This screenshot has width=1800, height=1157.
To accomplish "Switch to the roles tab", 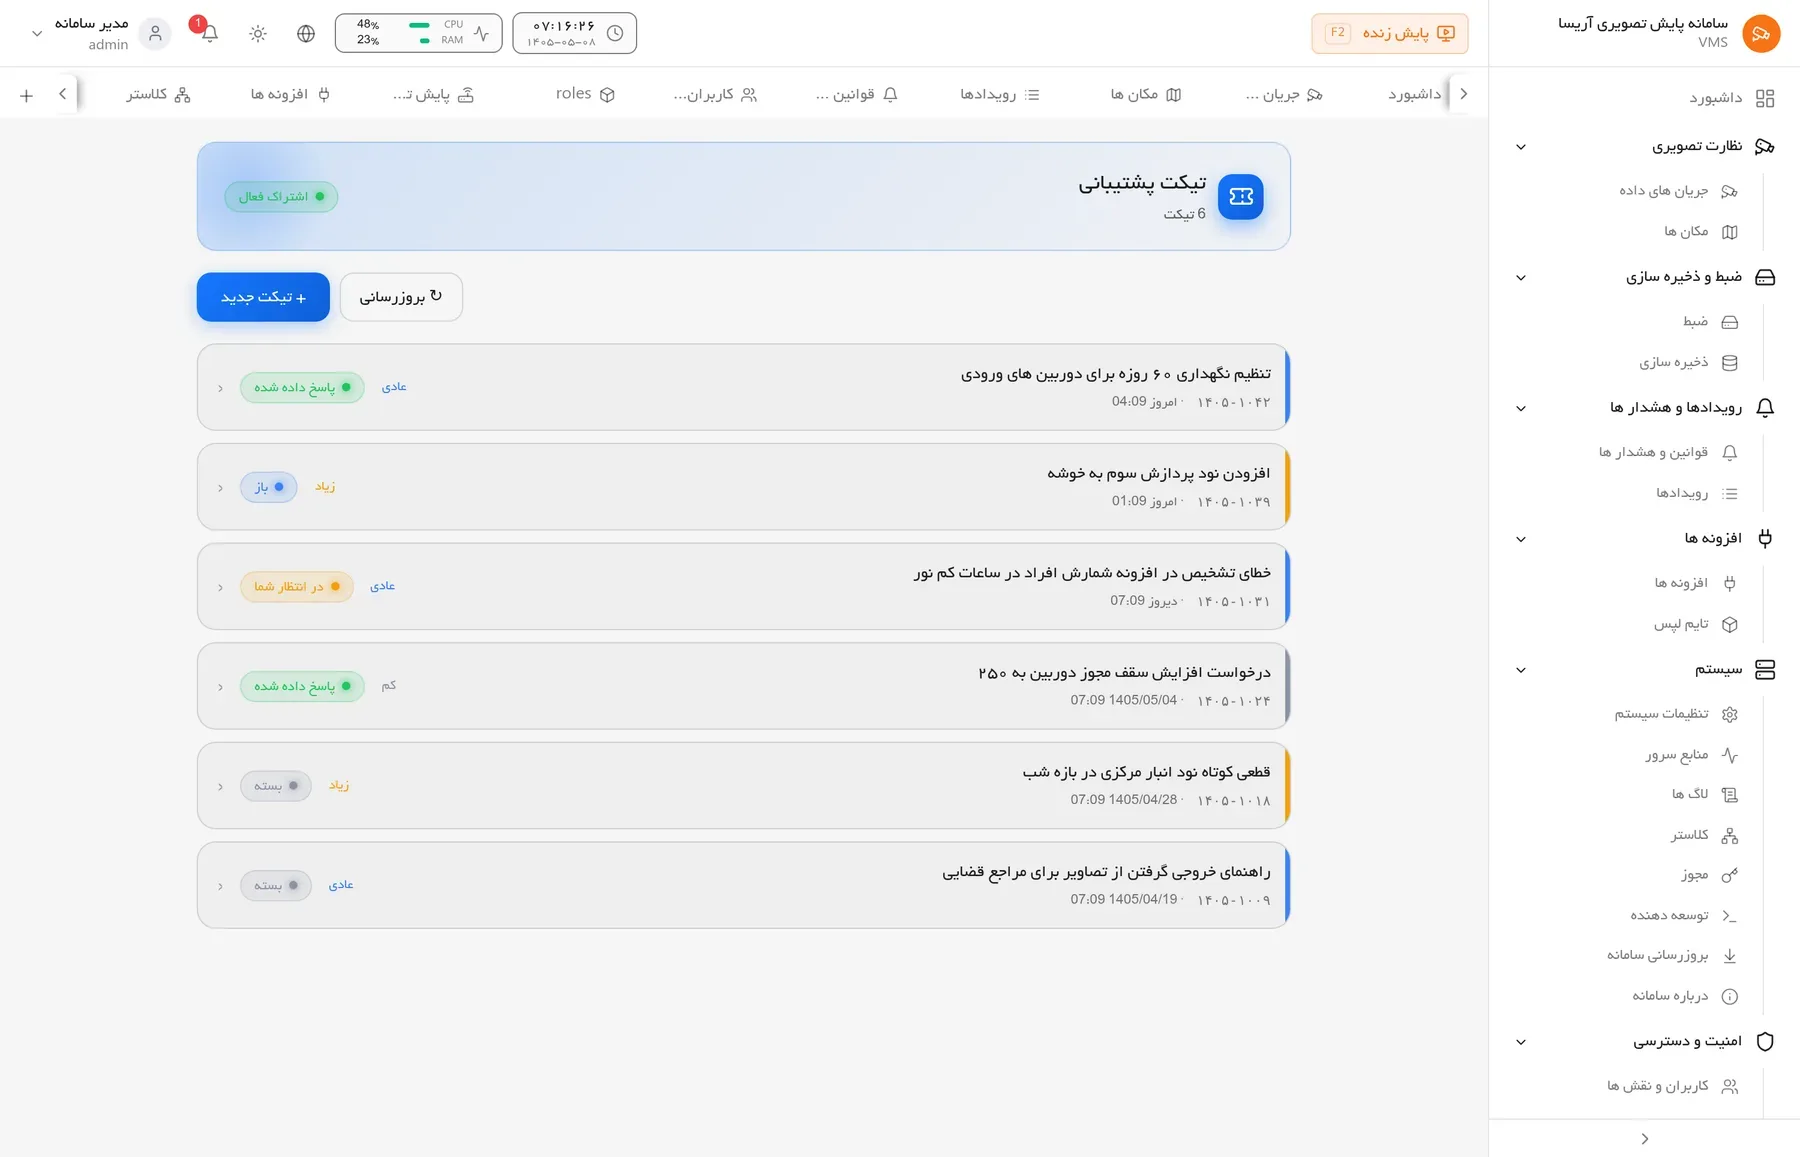I will point(585,94).
